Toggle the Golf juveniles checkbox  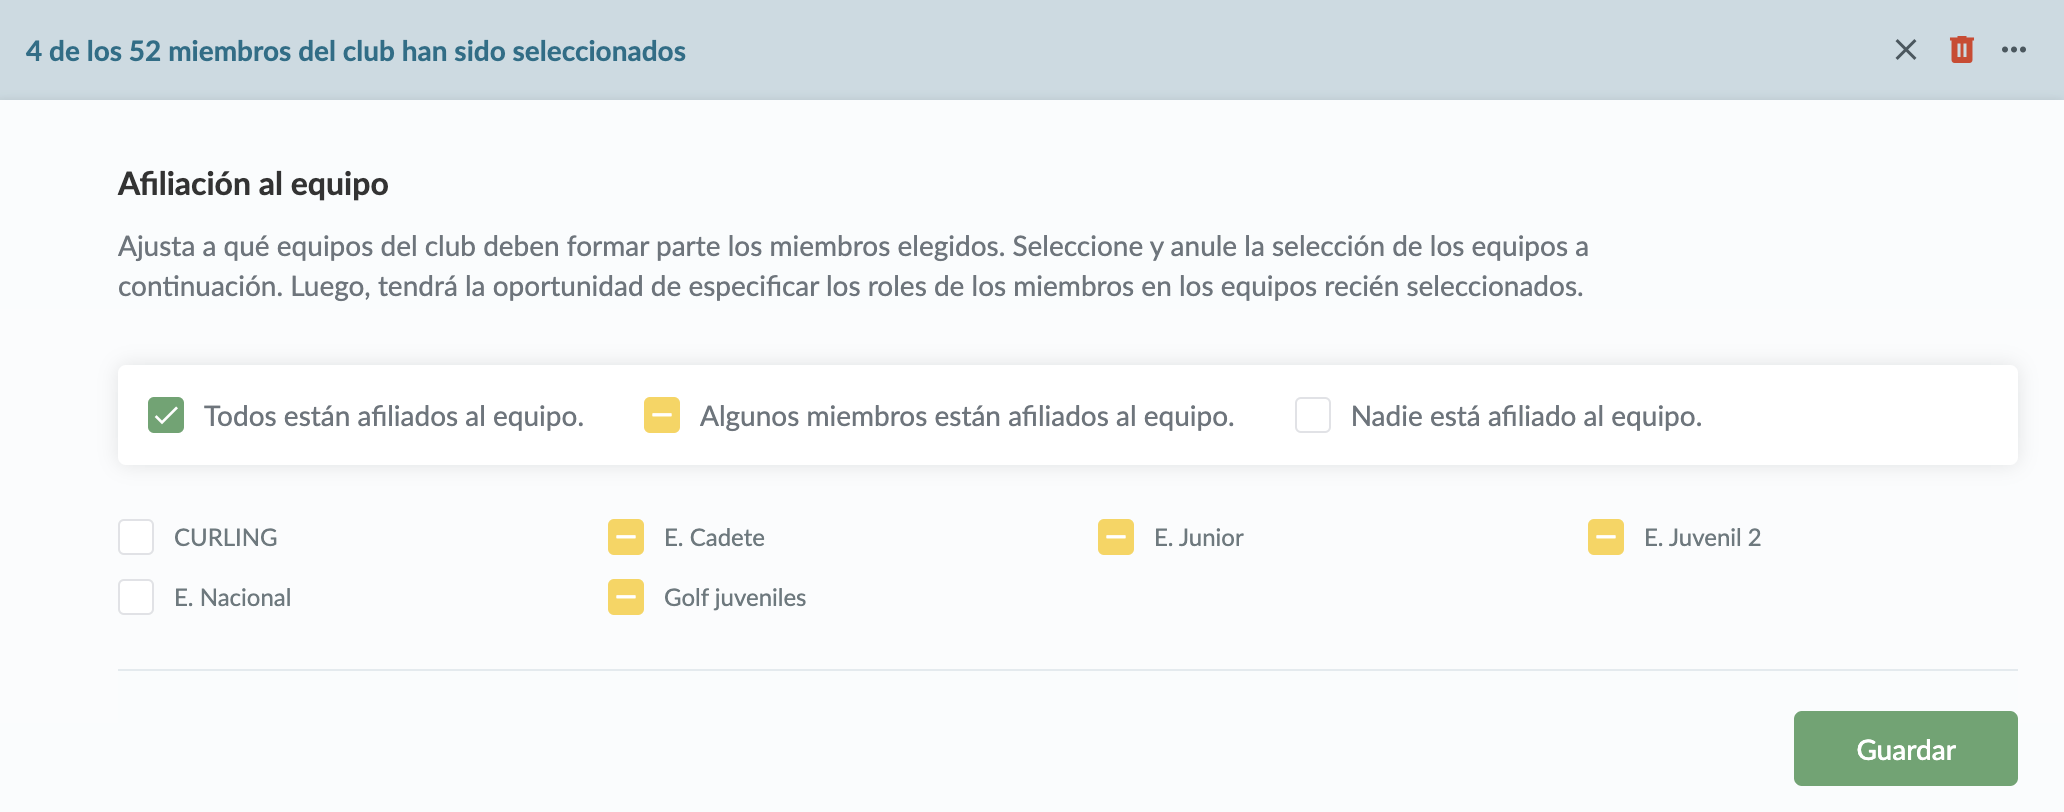(626, 597)
